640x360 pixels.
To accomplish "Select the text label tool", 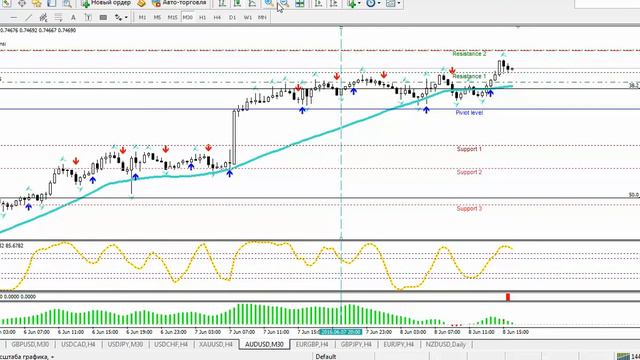I will [x=88, y=18].
